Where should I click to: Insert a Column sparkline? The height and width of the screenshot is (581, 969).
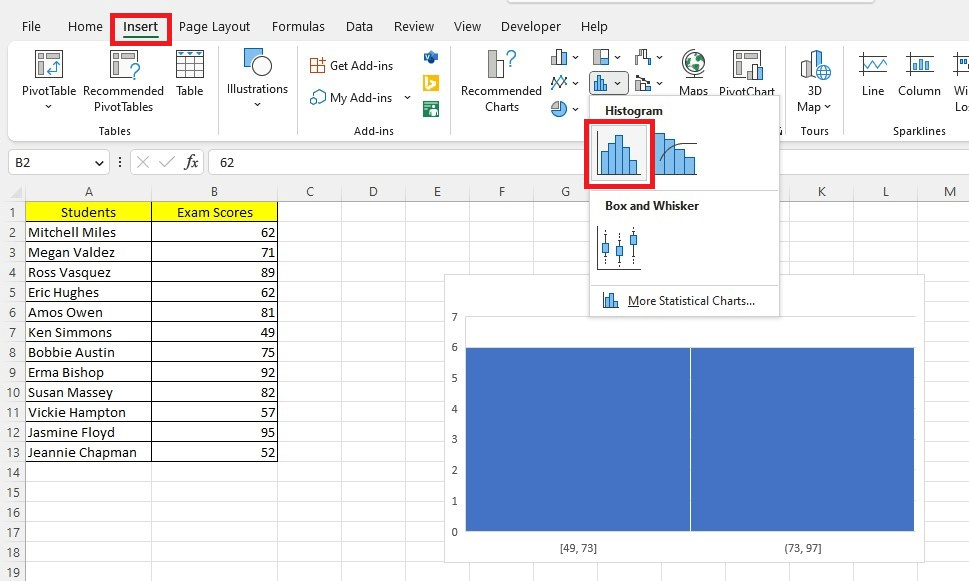click(x=918, y=80)
